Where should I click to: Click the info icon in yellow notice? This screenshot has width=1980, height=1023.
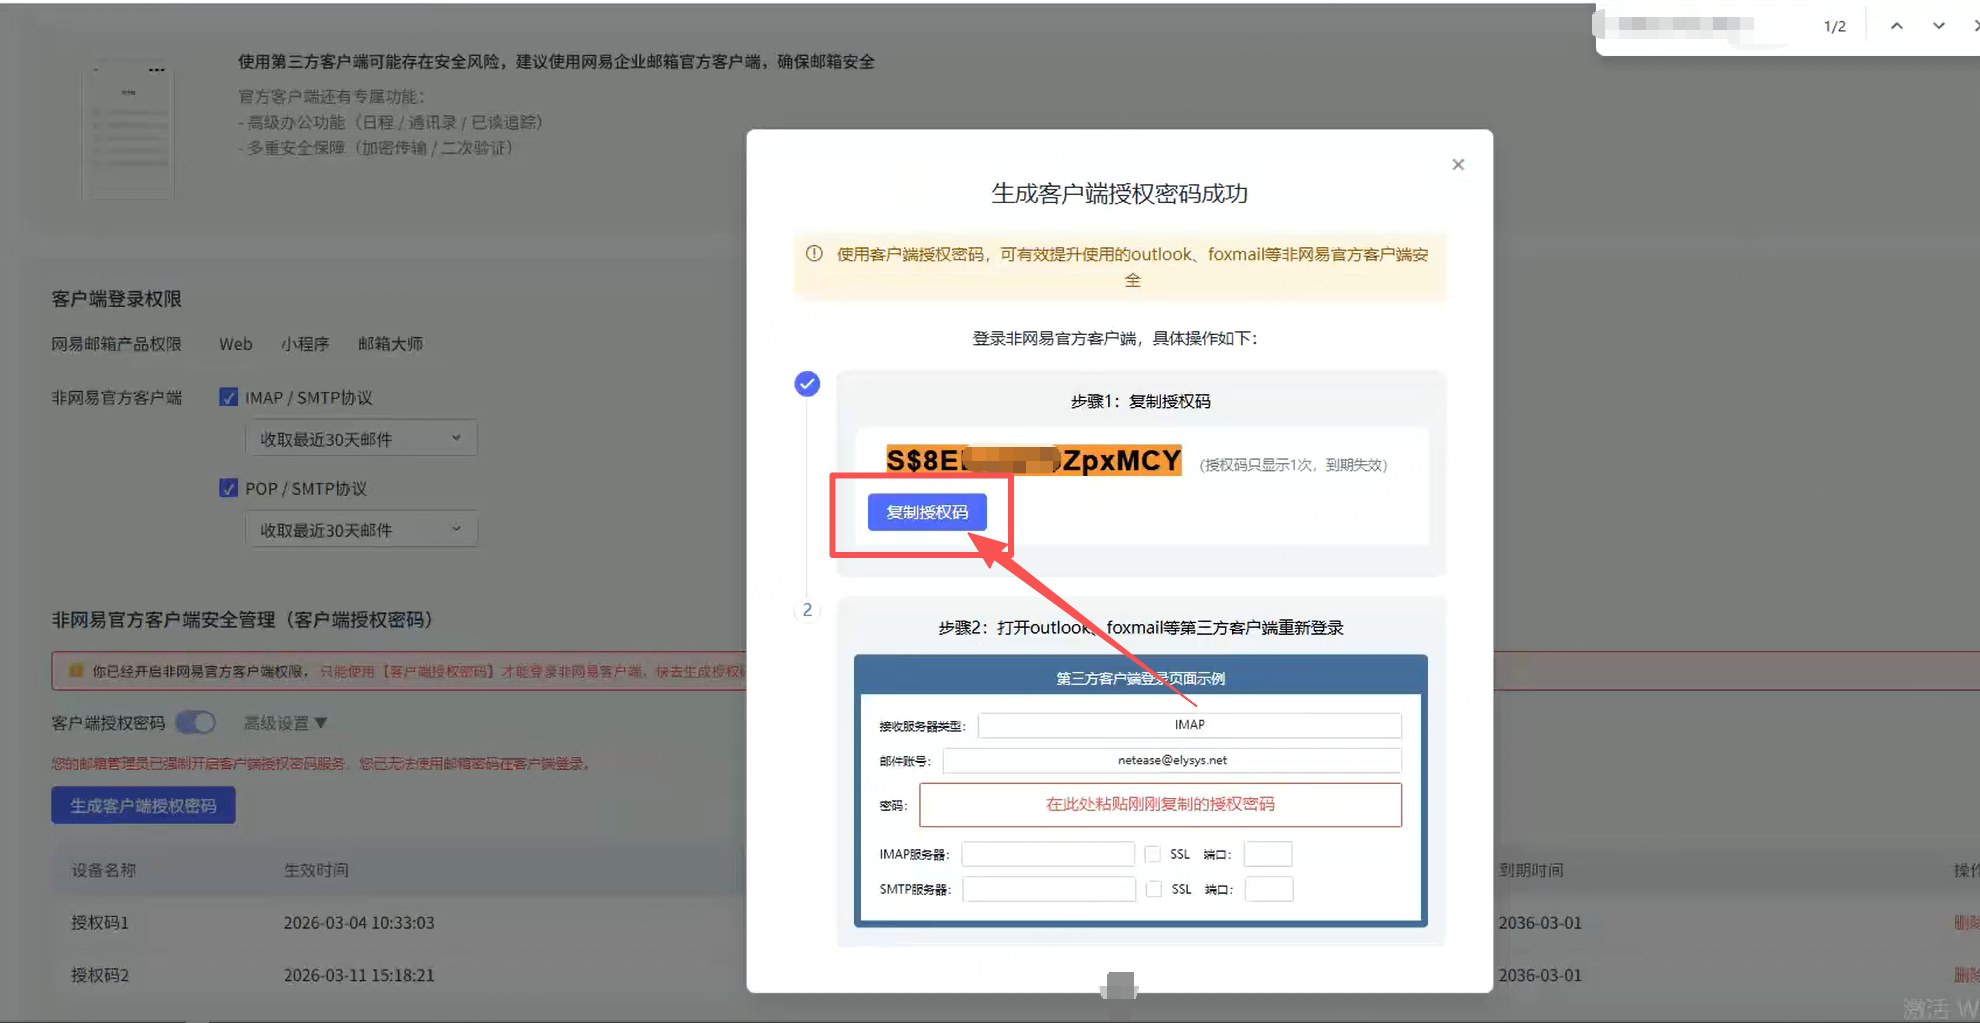814,254
